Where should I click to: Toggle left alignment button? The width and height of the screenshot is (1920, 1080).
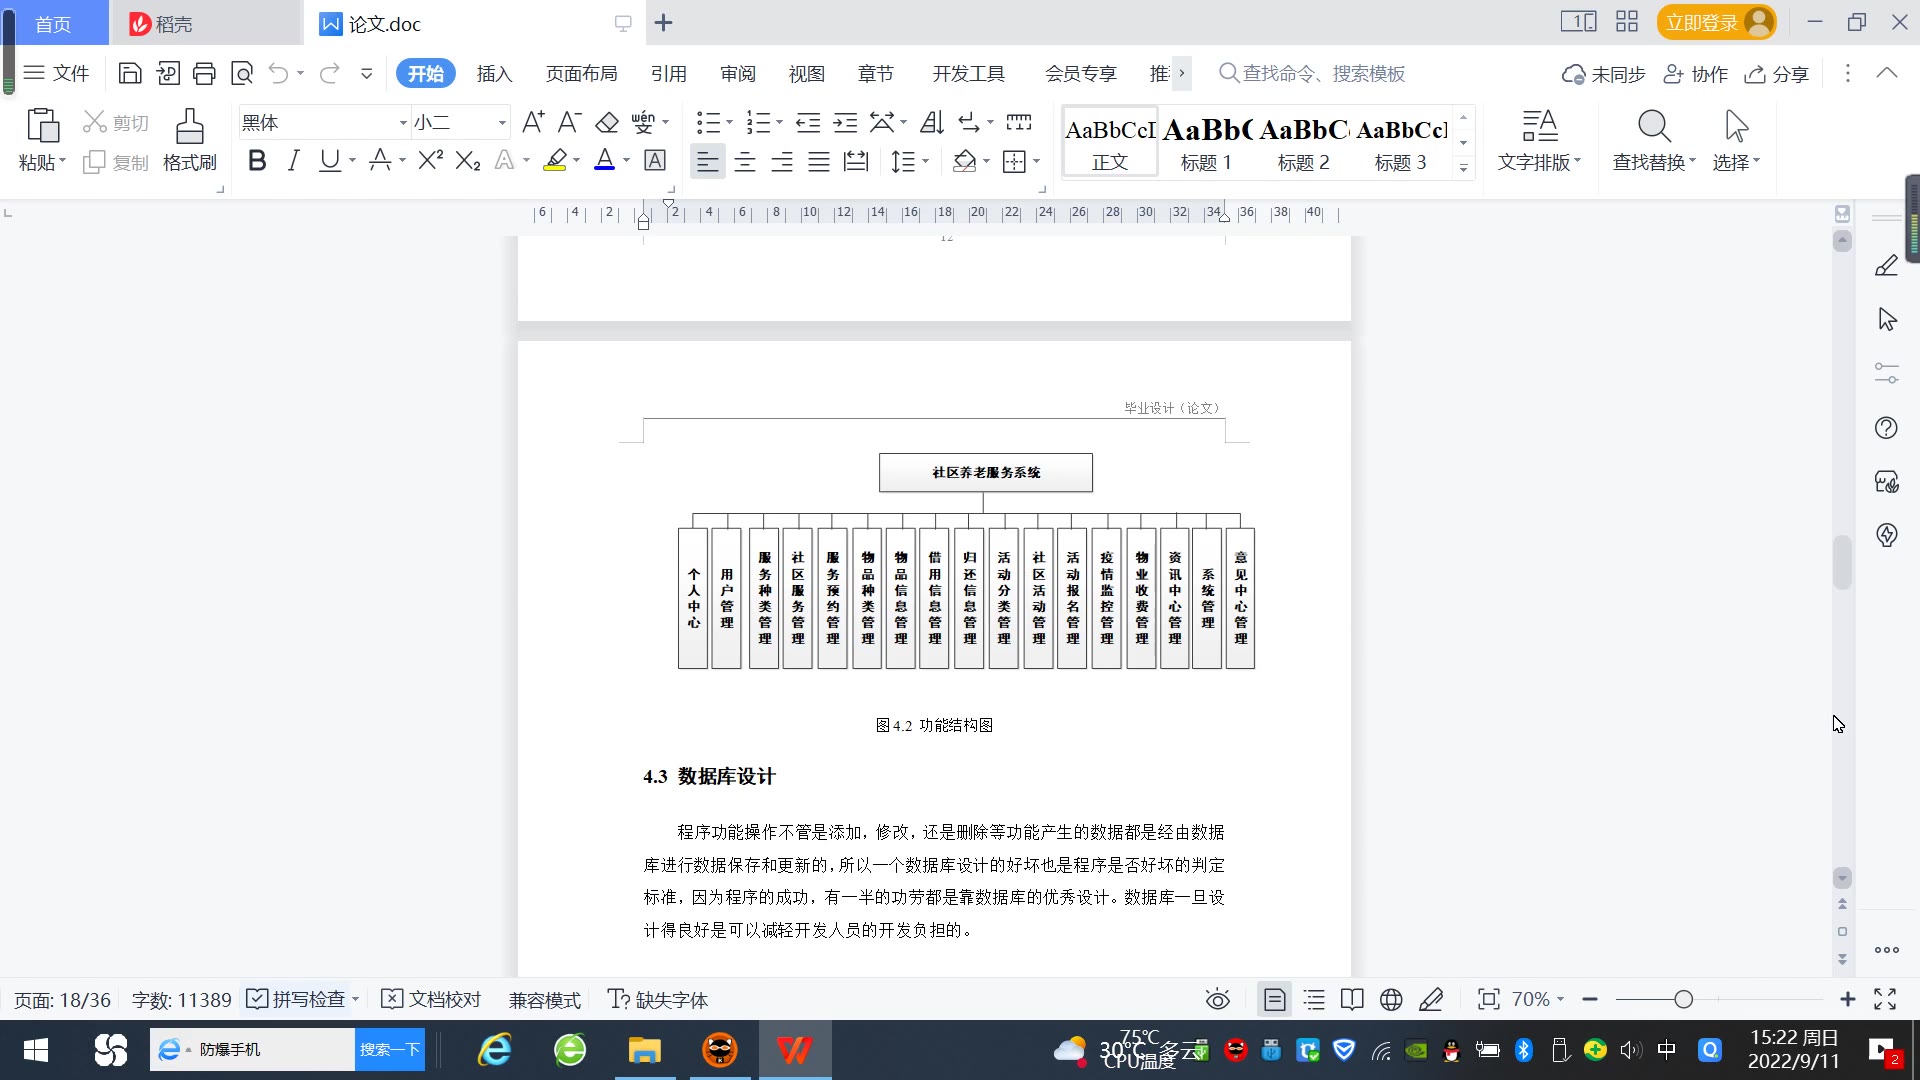(708, 161)
